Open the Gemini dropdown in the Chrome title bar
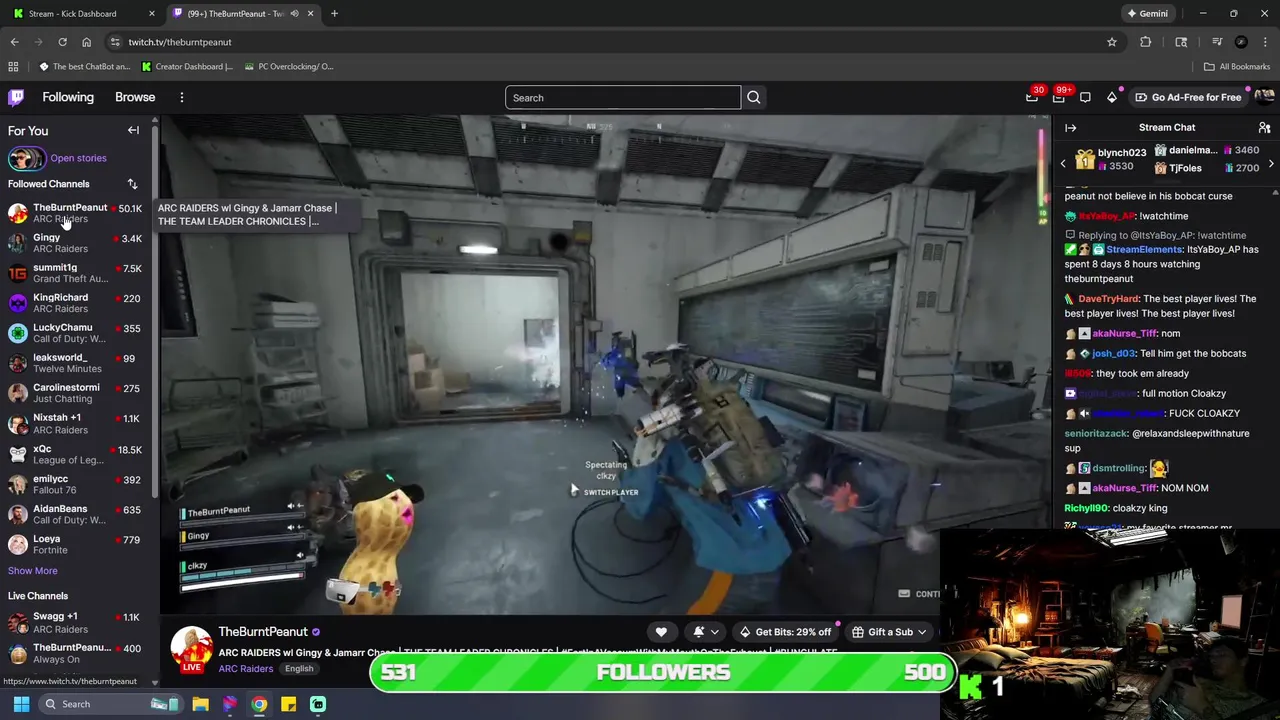1280x720 pixels. coord(1147,14)
